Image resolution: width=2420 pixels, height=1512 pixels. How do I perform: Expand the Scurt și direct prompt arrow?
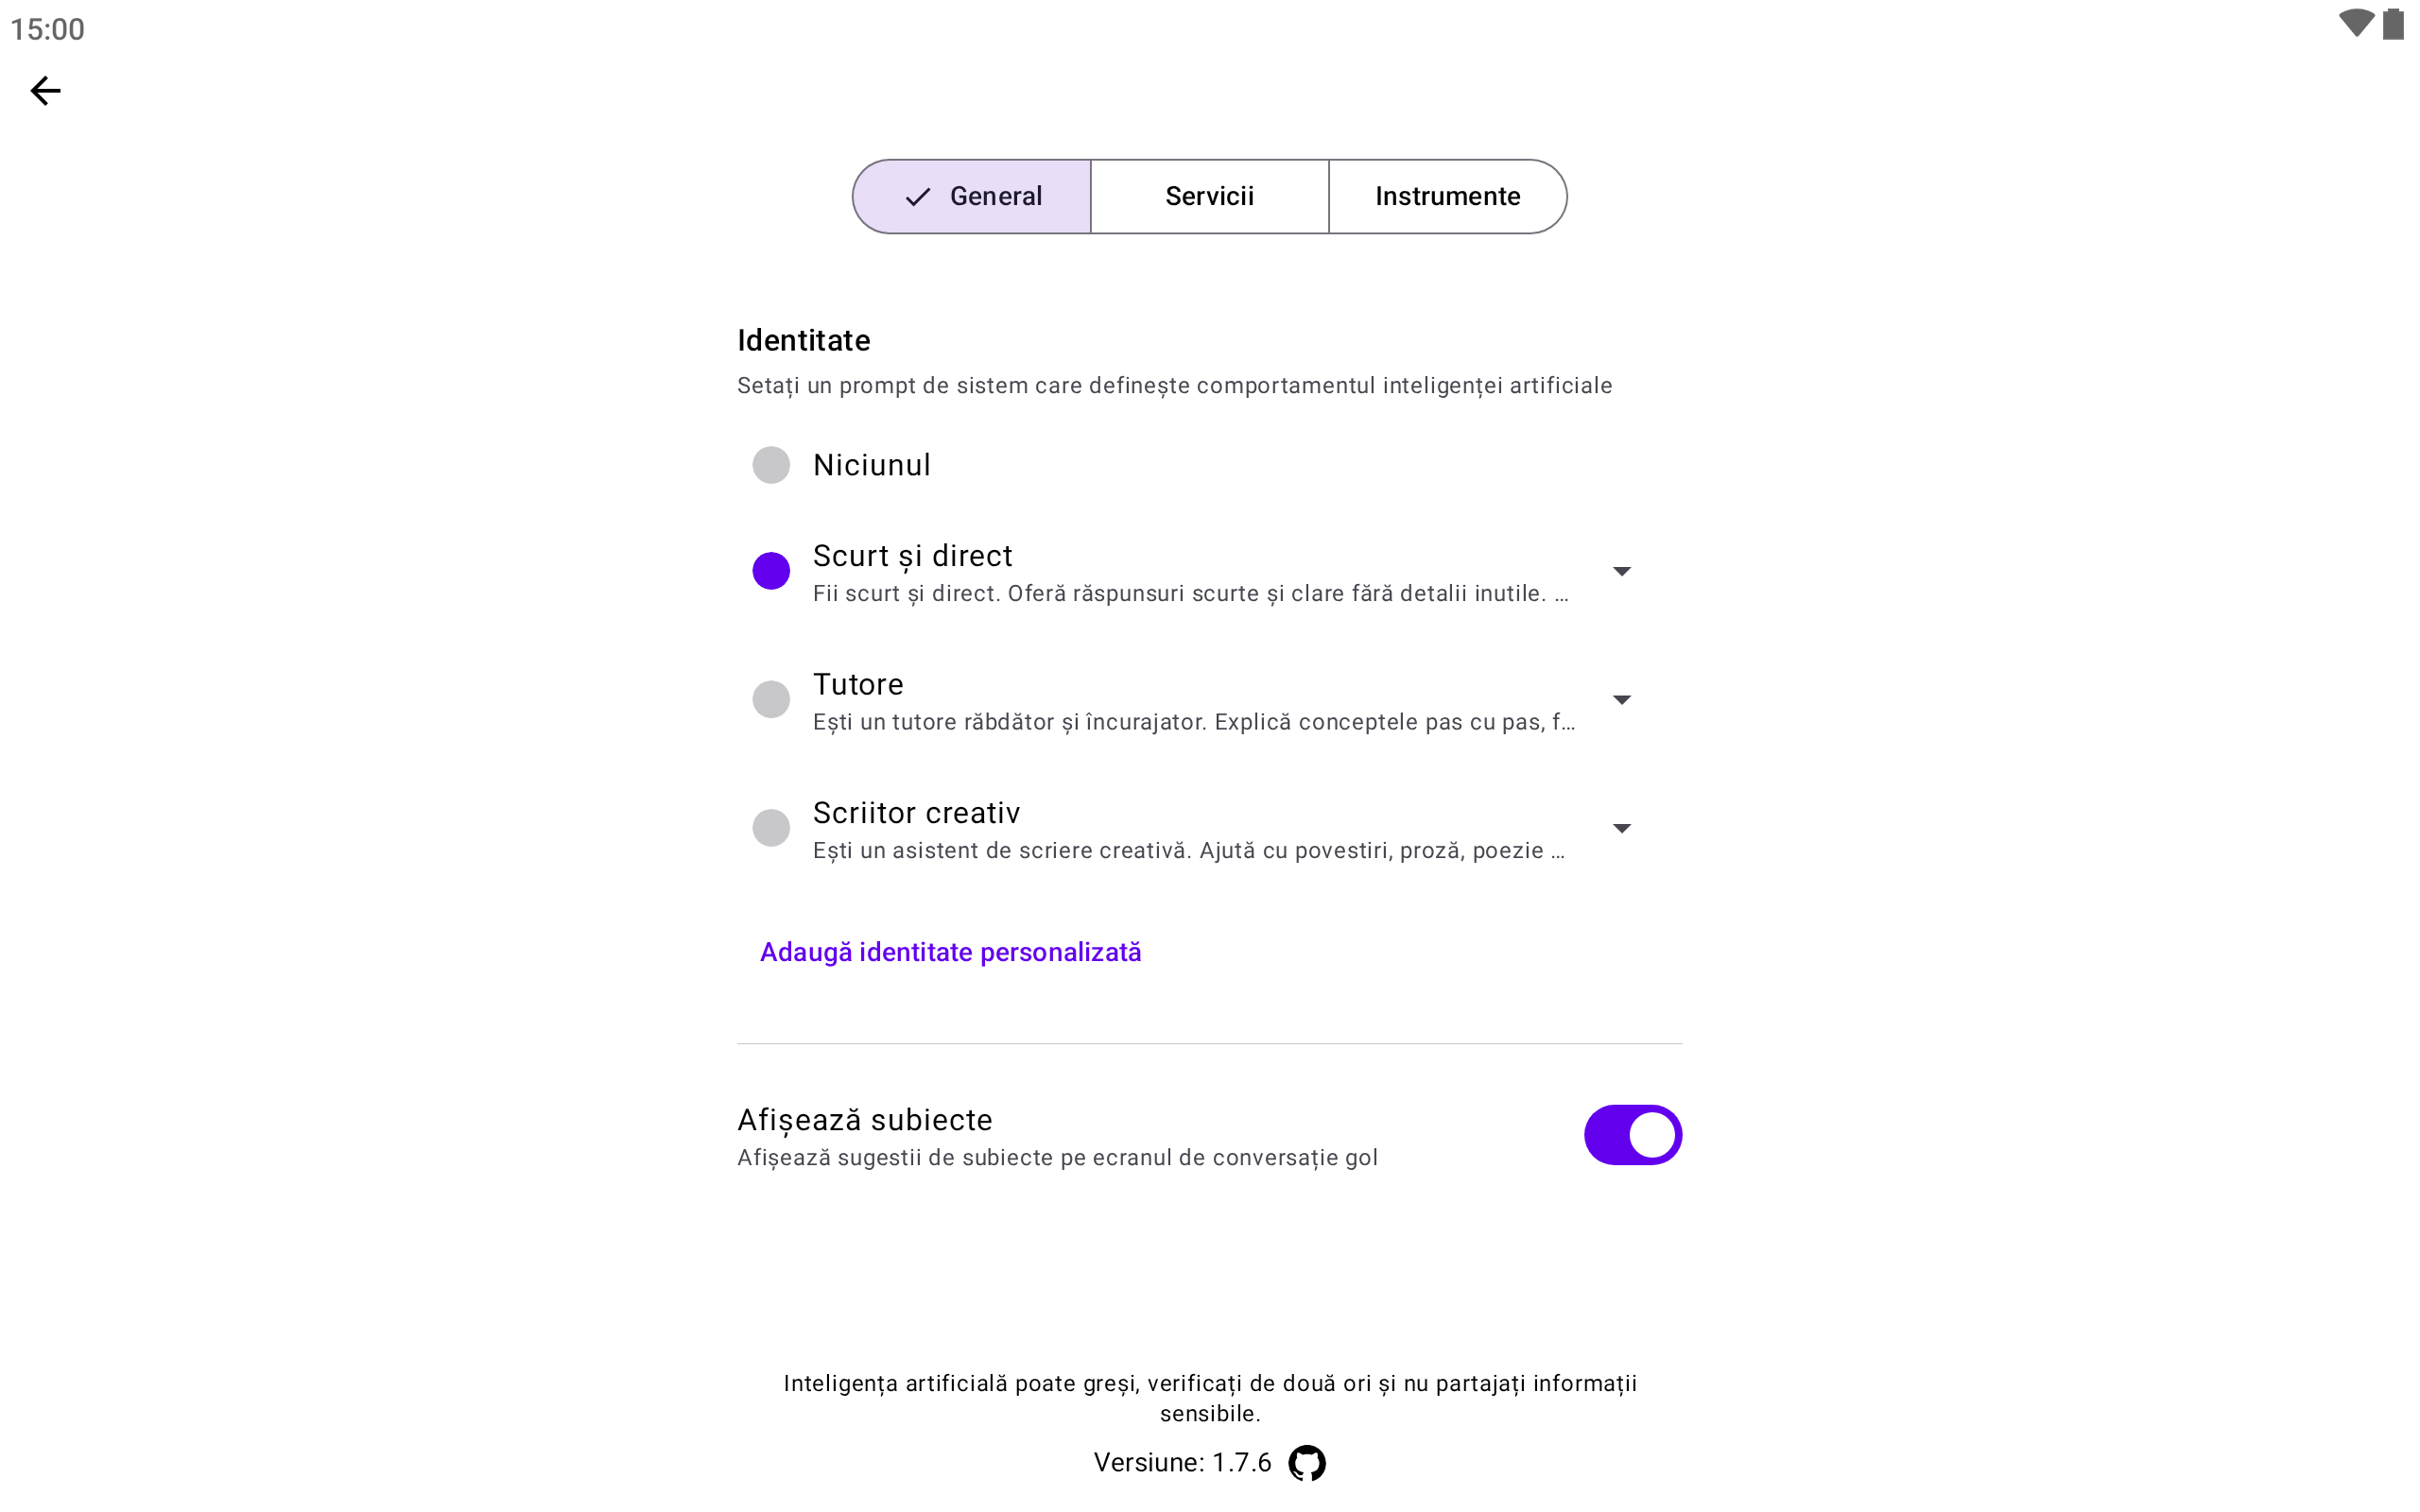pos(1621,571)
